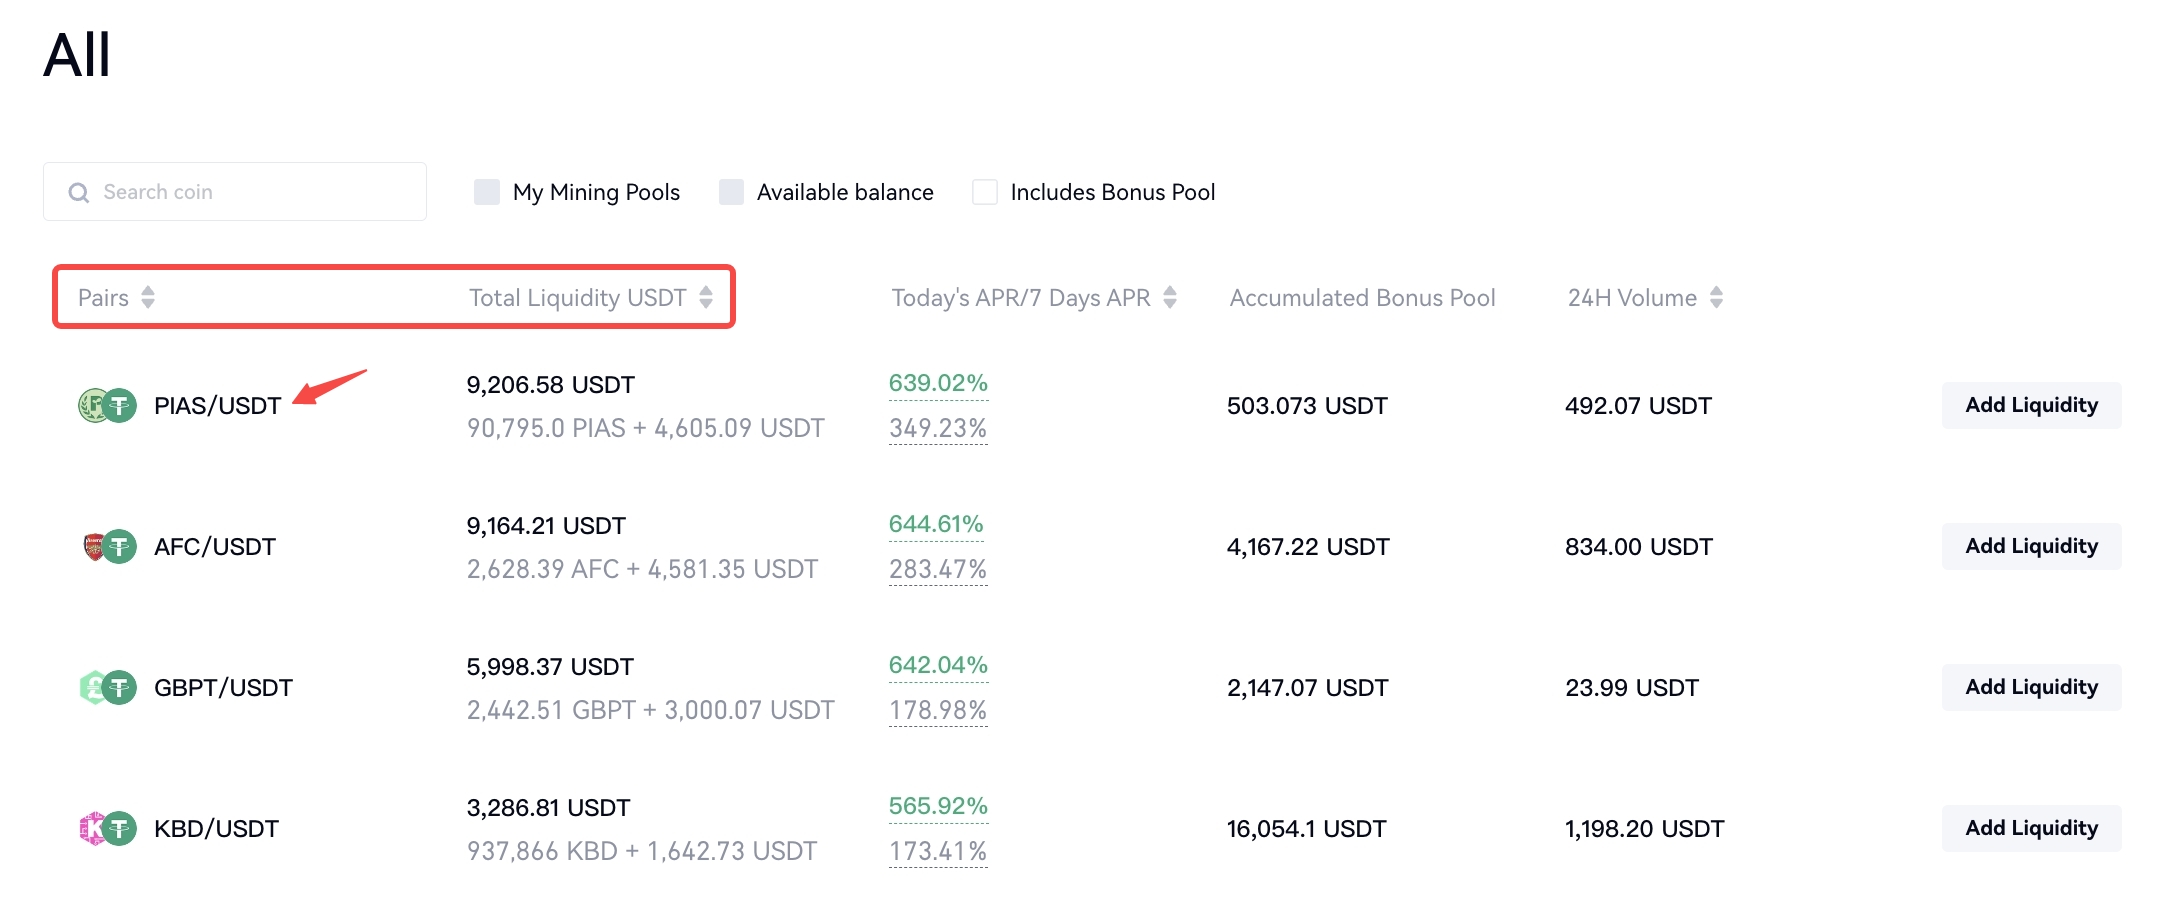Click the AFC/USDT coin pair icon
This screenshot has width=2166, height=912.
pyautogui.click(x=107, y=546)
